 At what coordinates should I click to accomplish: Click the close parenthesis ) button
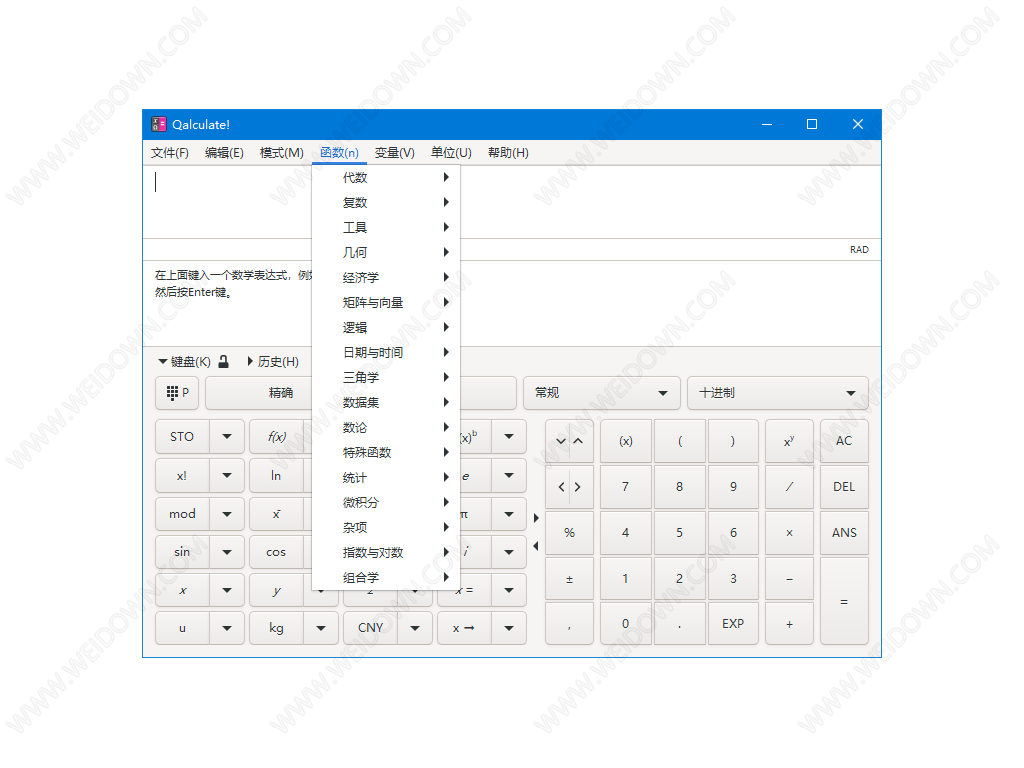pyautogui.click(x=733, y=441)
